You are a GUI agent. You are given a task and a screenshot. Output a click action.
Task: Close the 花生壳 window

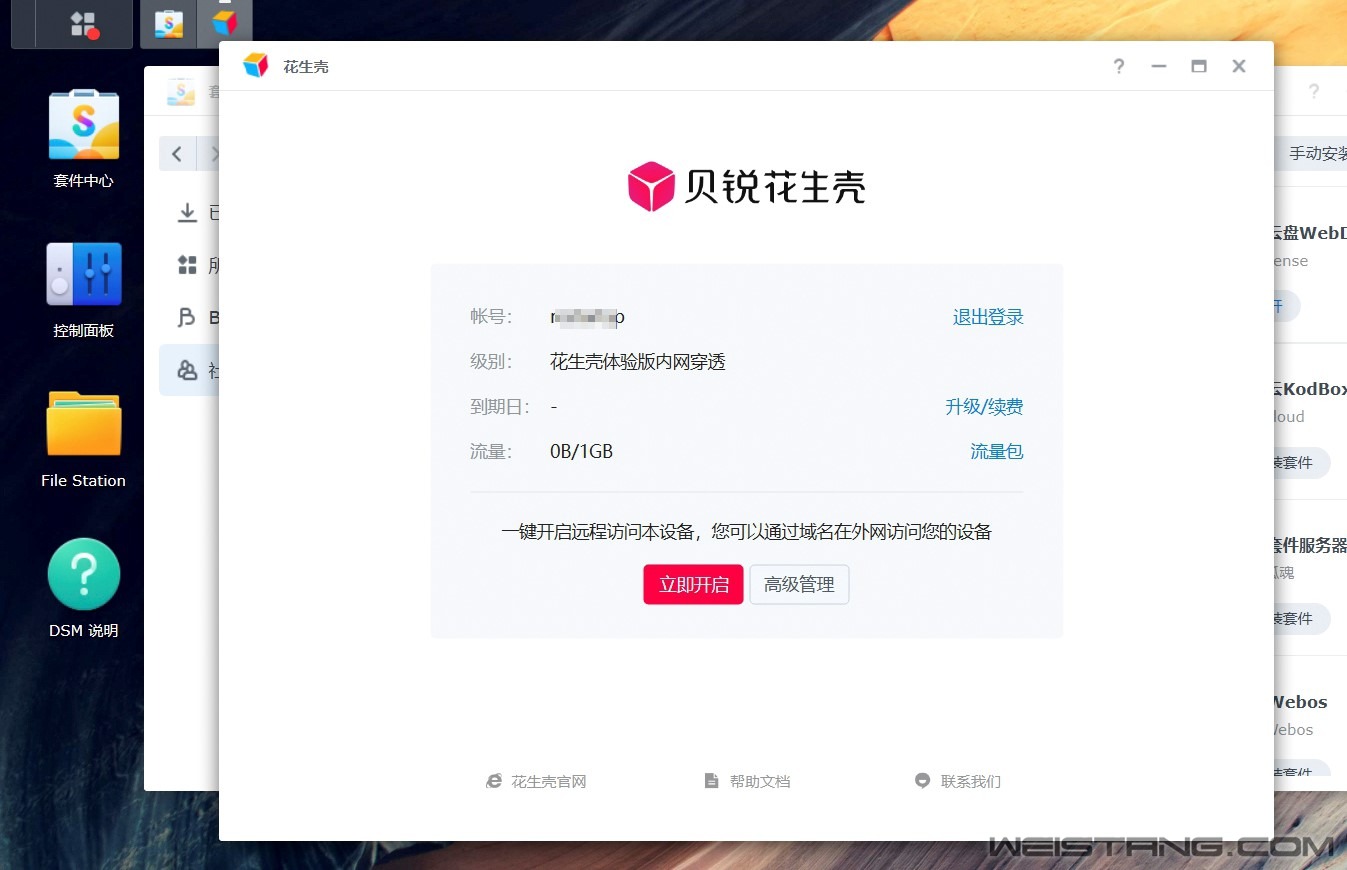click(x=1239, y=66)
